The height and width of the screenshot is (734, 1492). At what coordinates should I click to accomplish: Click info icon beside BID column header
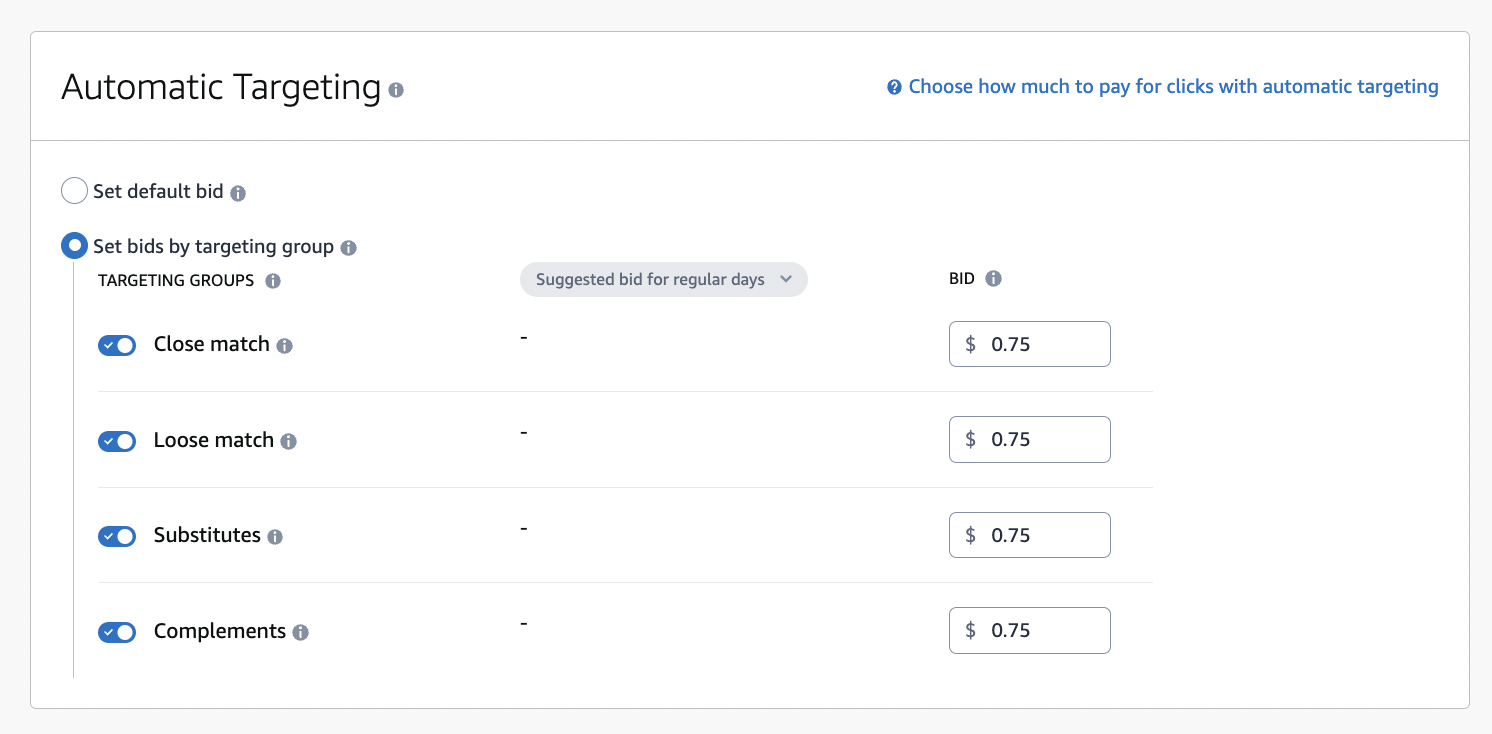pyautogui.click(x=993, y=279)
